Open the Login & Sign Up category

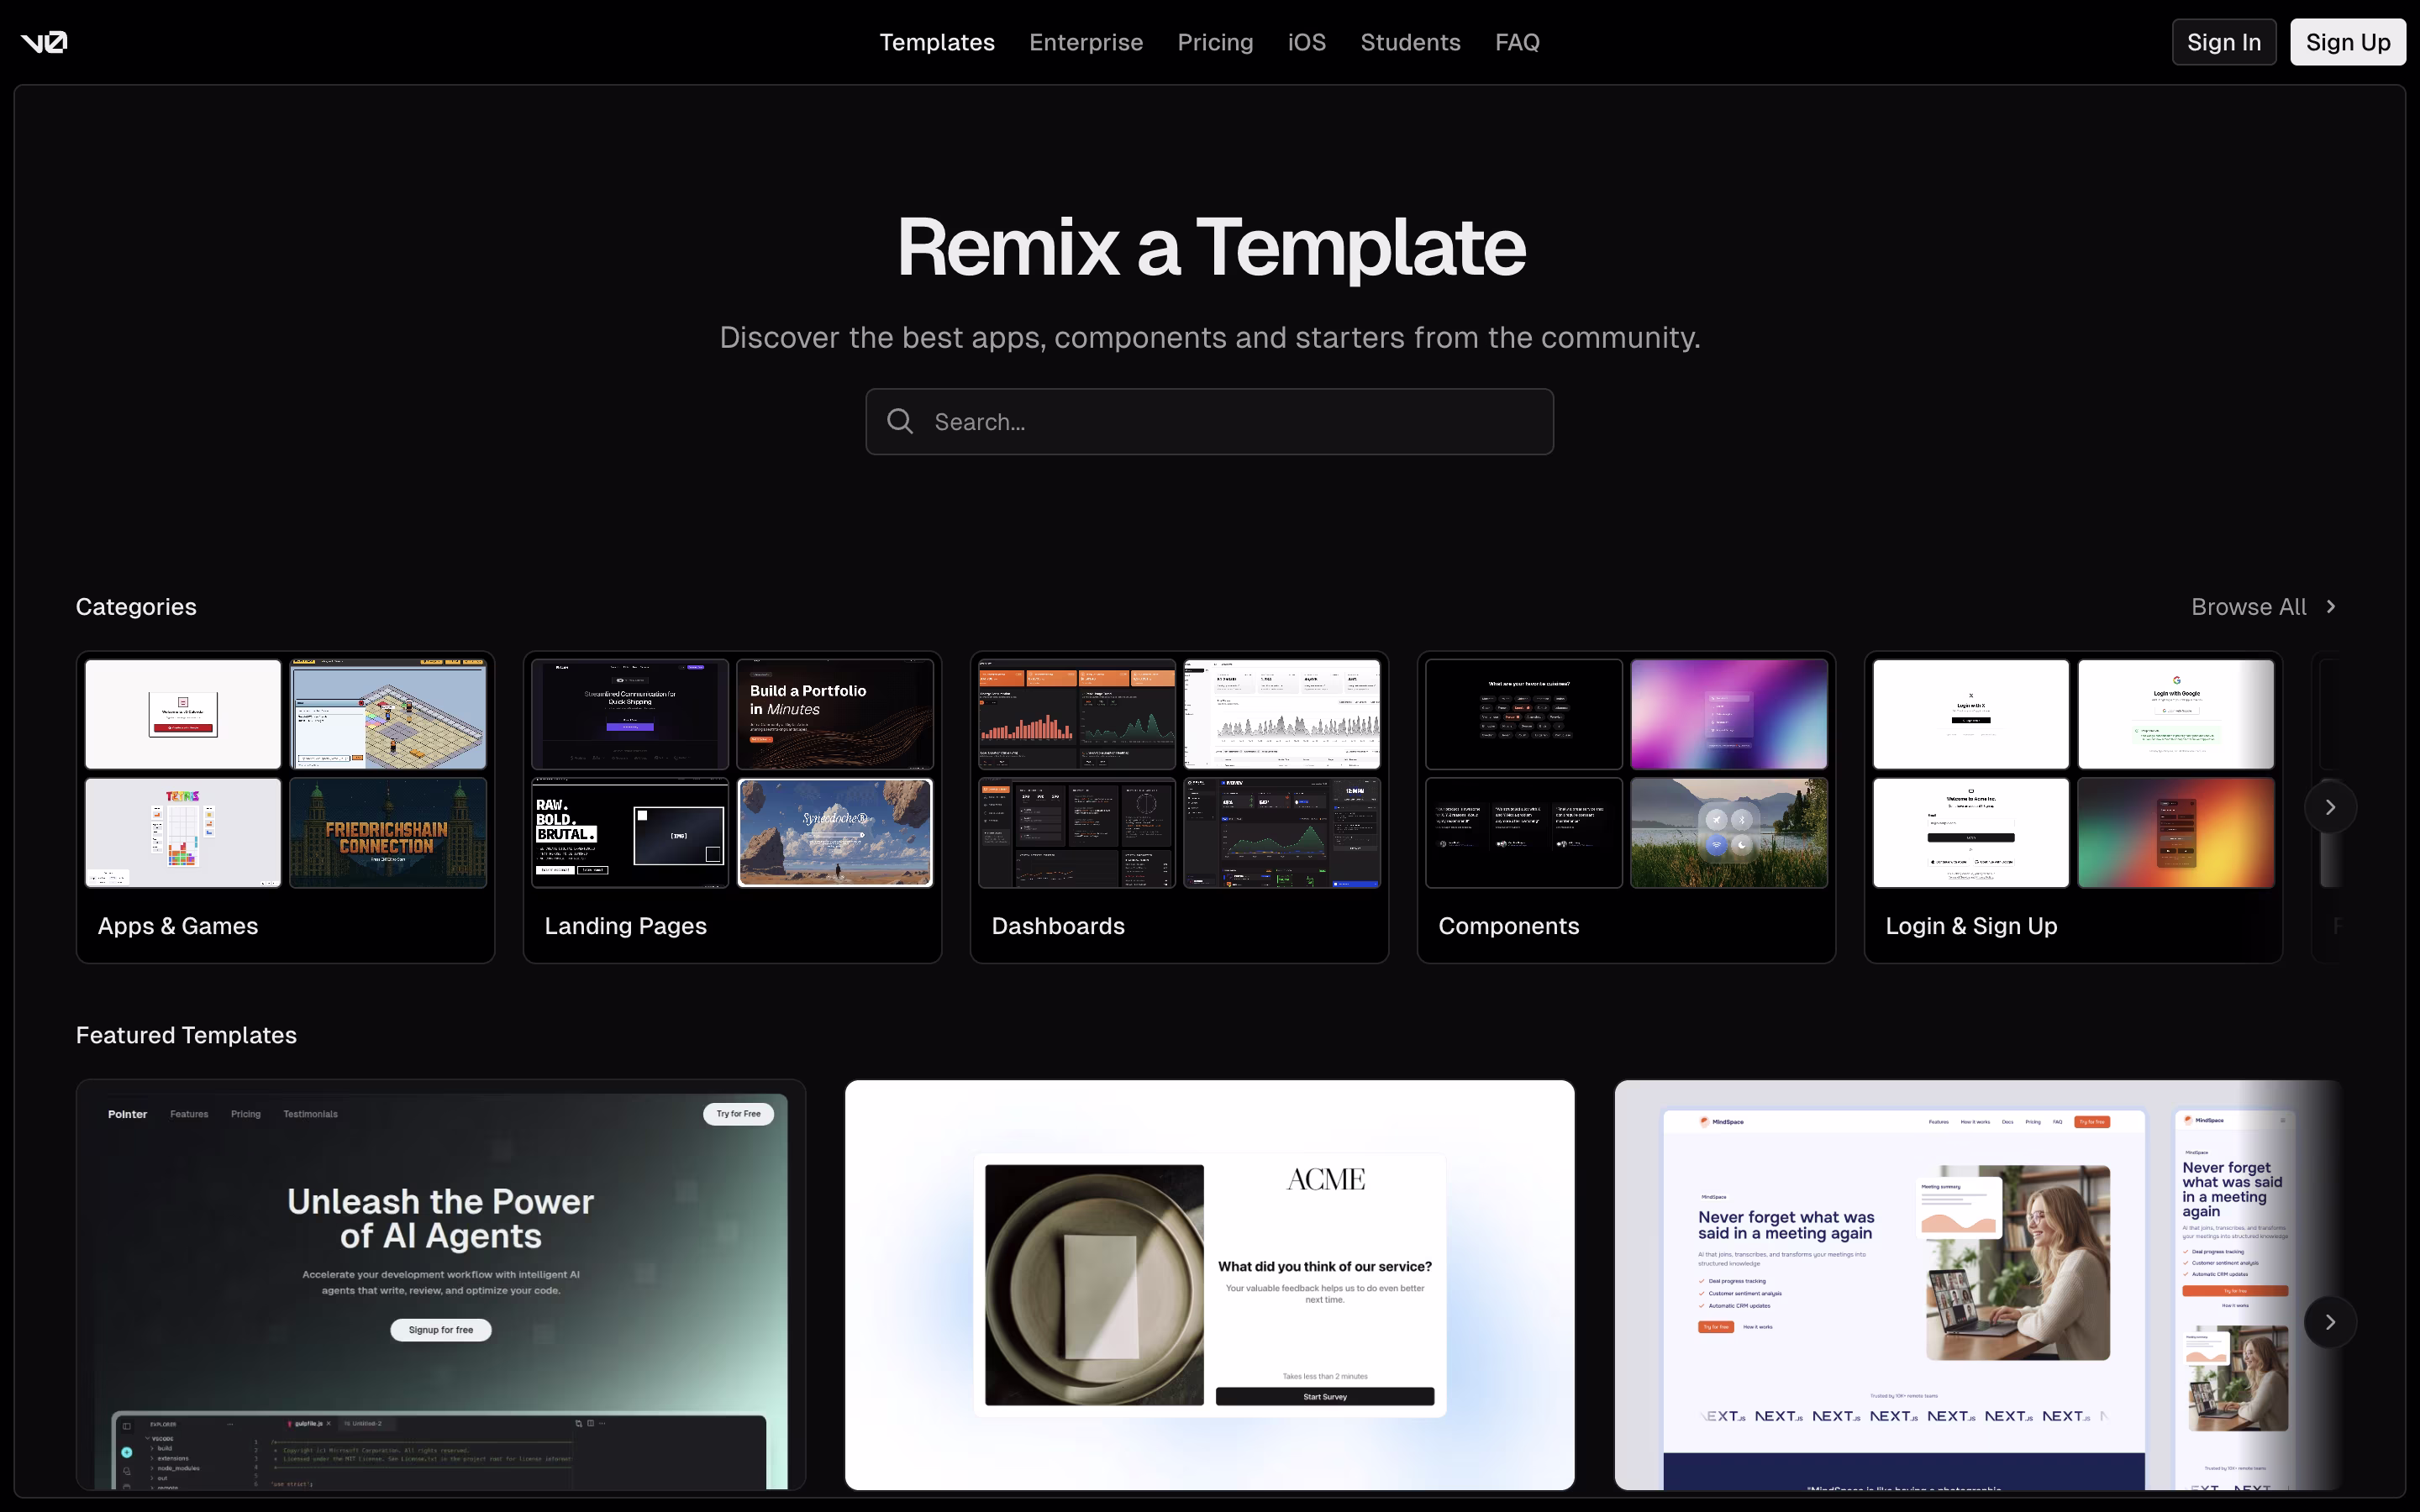click(2072, 807)
